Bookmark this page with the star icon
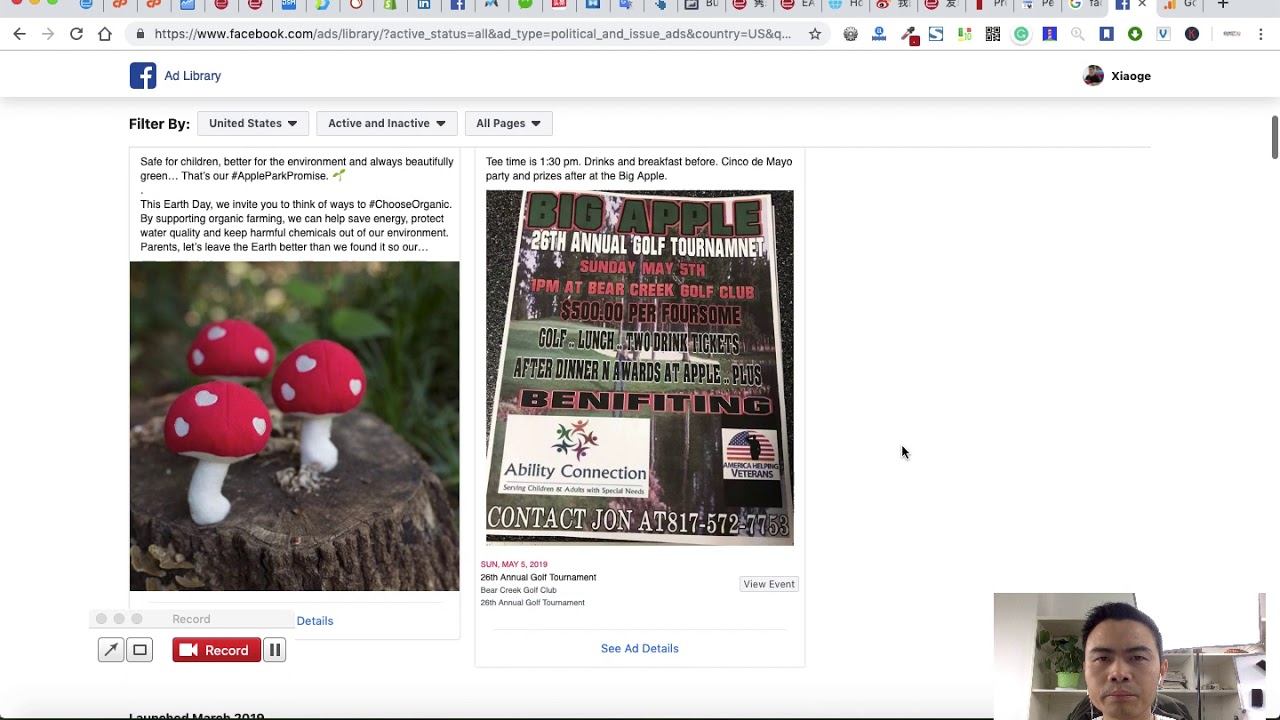The image size is (1280, 720). pos(815,34)
